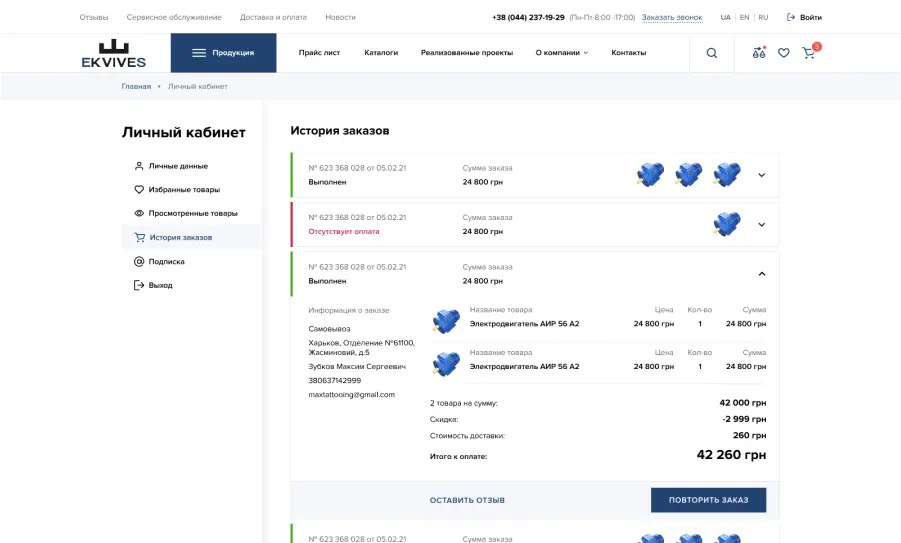Expand the order with Отсутствует оплата status
The image size is (901, 543).
[x=761, y=225]
